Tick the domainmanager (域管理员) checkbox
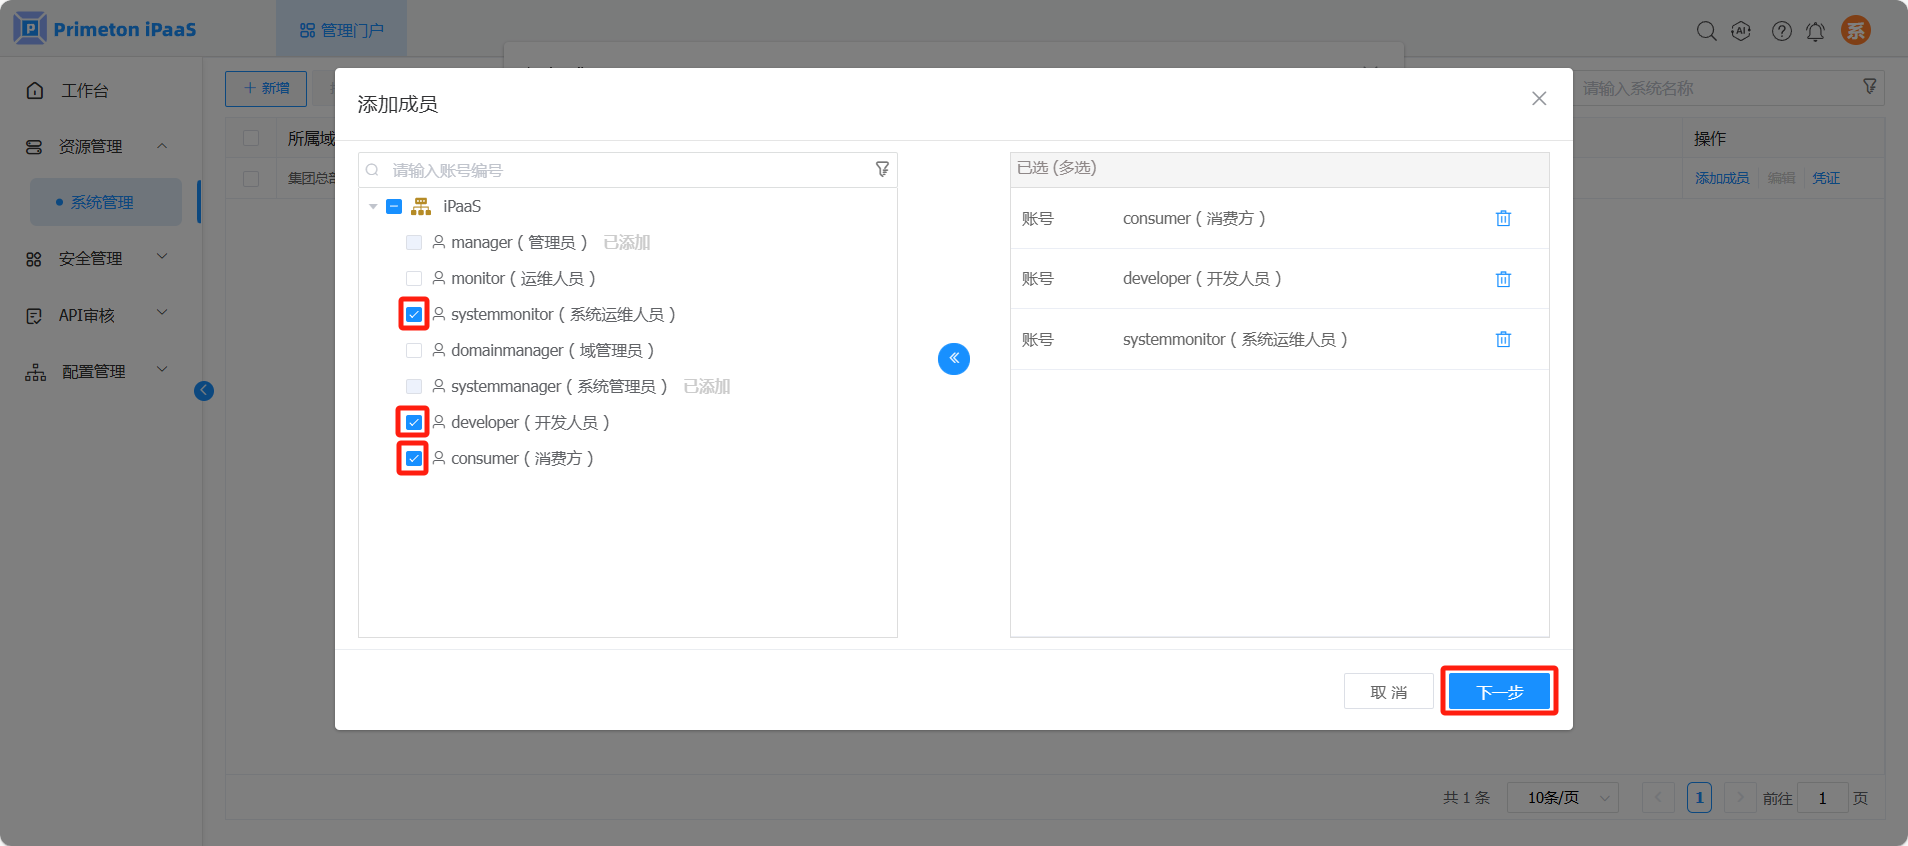 pos(414,351)
